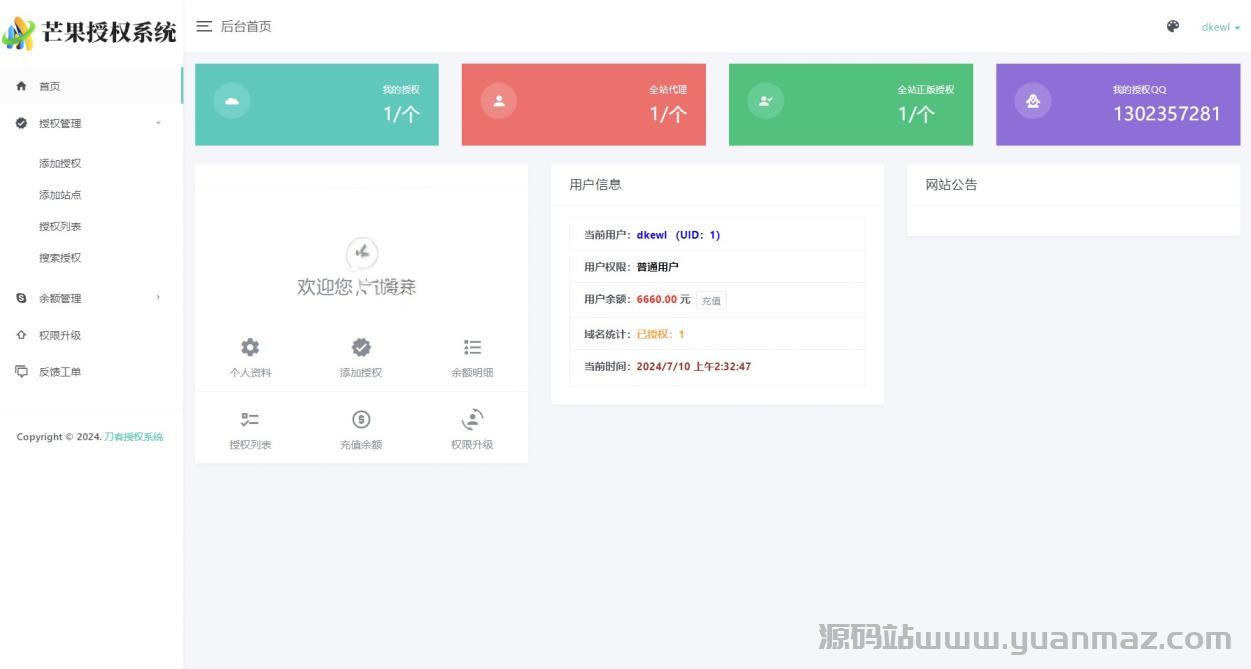Click the 充值 button beside balance
Image resolution: width=1251 pixels, height=669 pixels.
coord(711,300)
